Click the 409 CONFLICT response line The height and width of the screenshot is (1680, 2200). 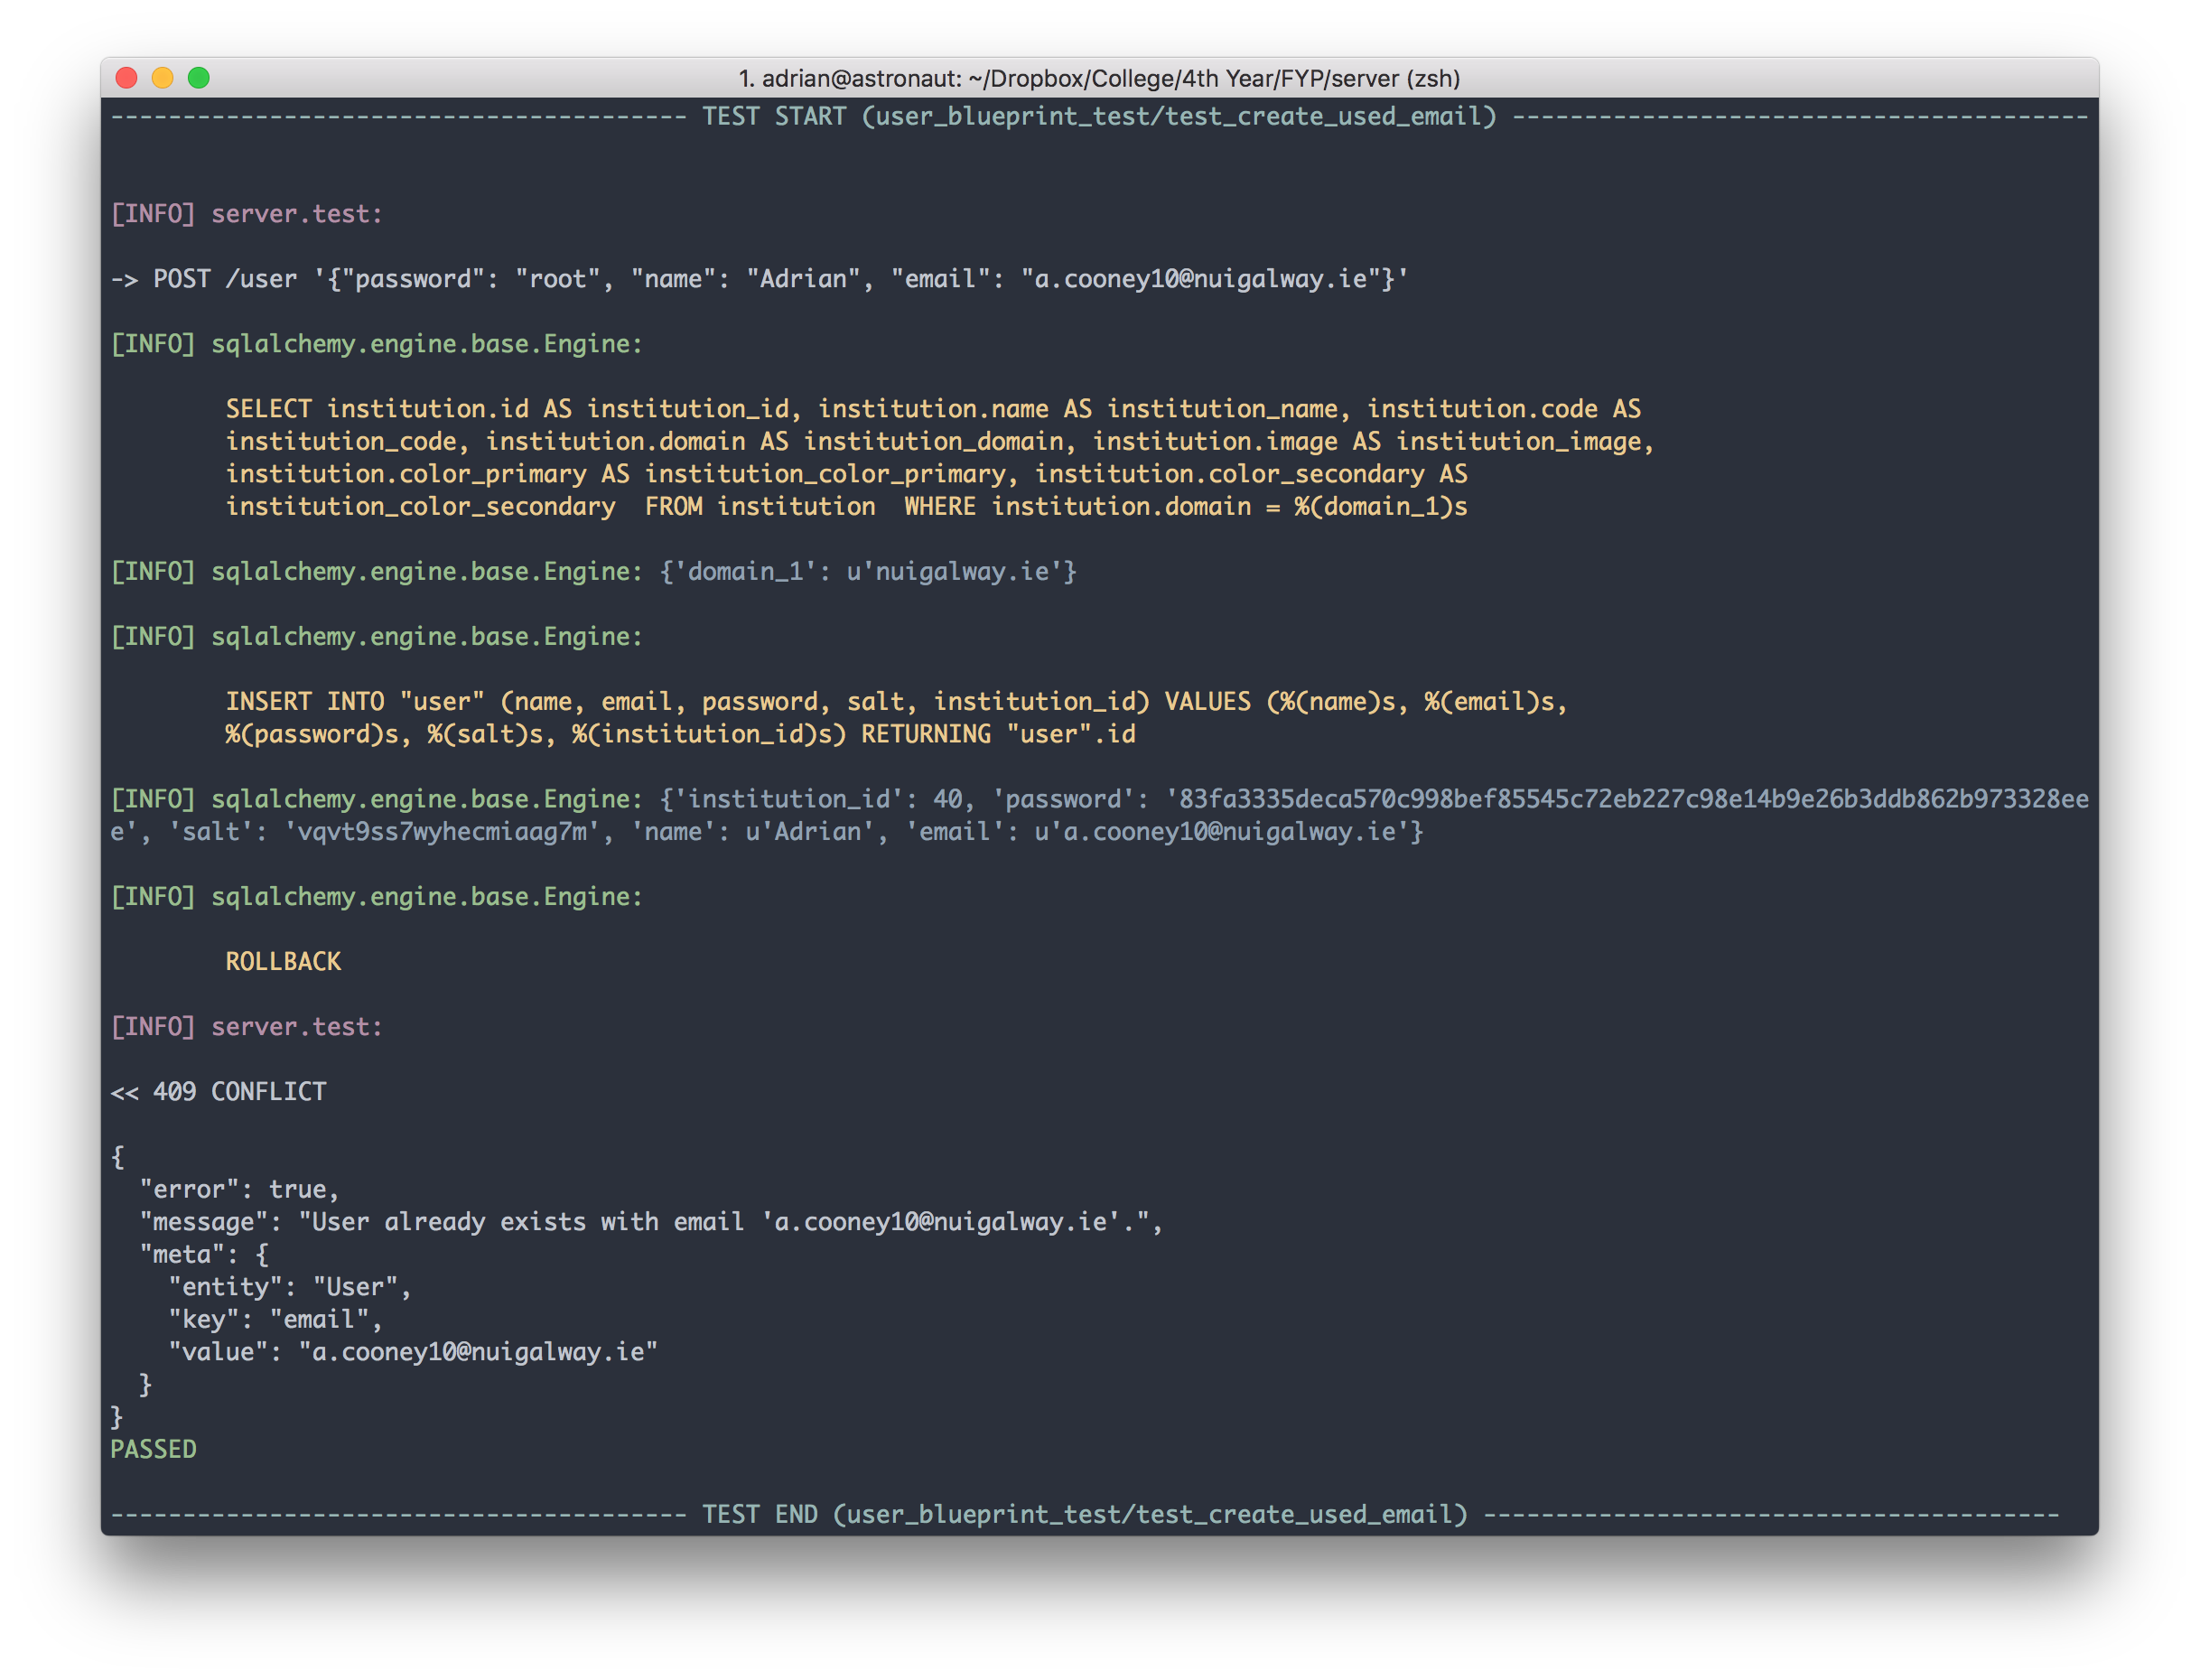218,1092
